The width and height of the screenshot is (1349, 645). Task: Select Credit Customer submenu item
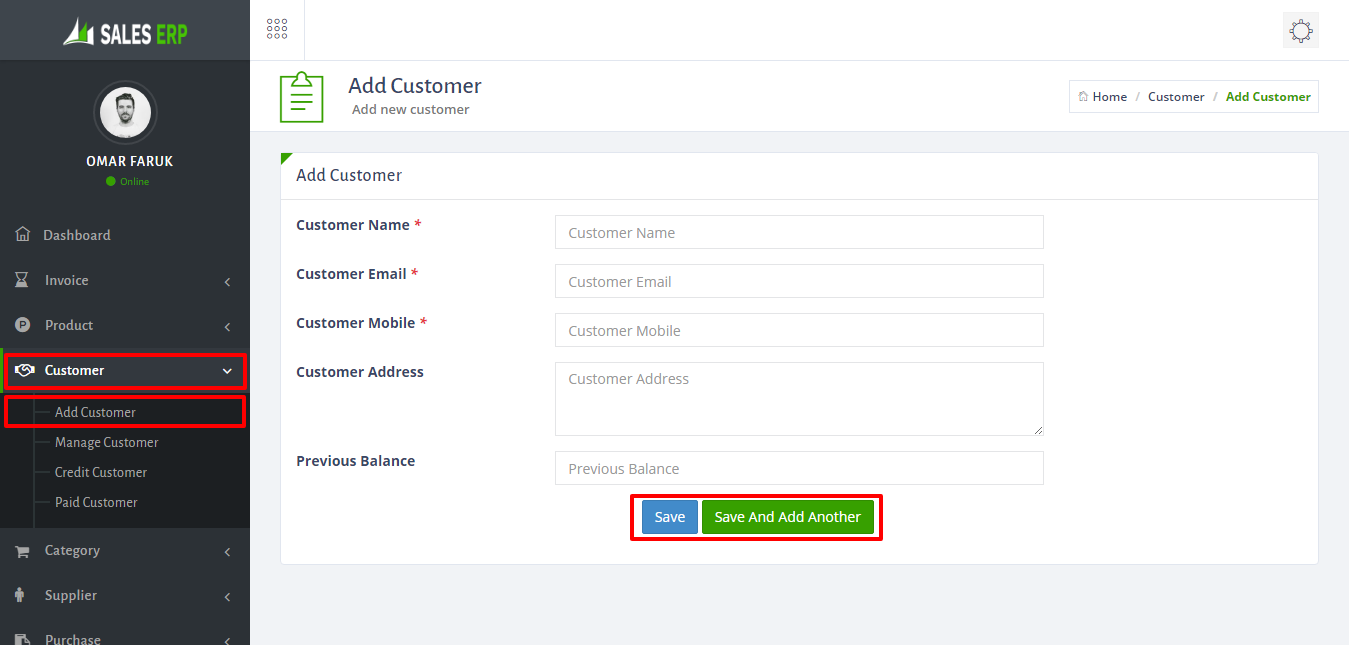(101, 472)
